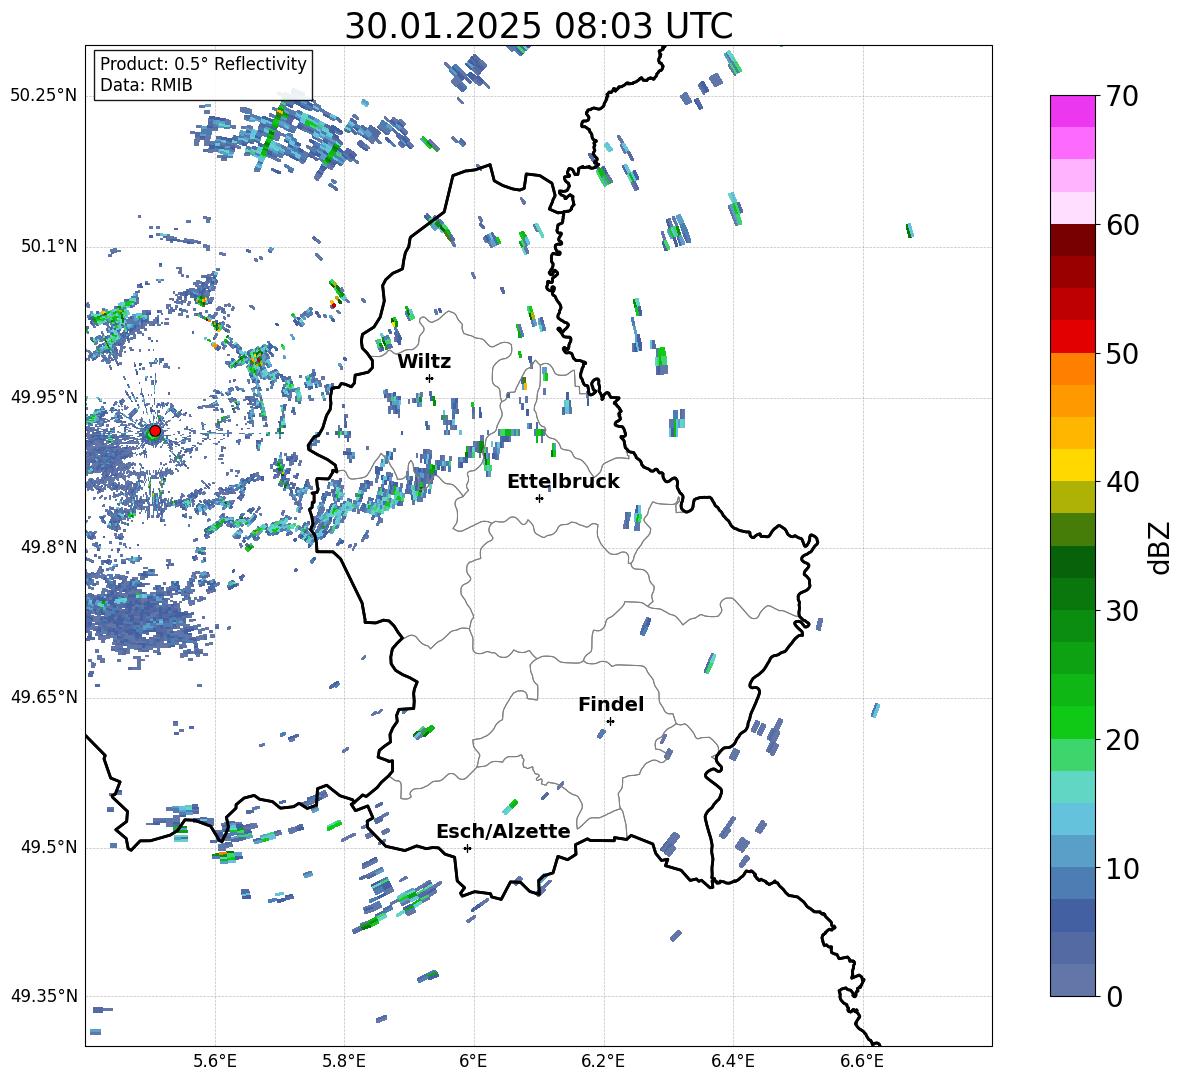The height and width of the screenshot is (1081, 1184).
Task: Click the 50.25°N latitude label
Action: point(44,96)
